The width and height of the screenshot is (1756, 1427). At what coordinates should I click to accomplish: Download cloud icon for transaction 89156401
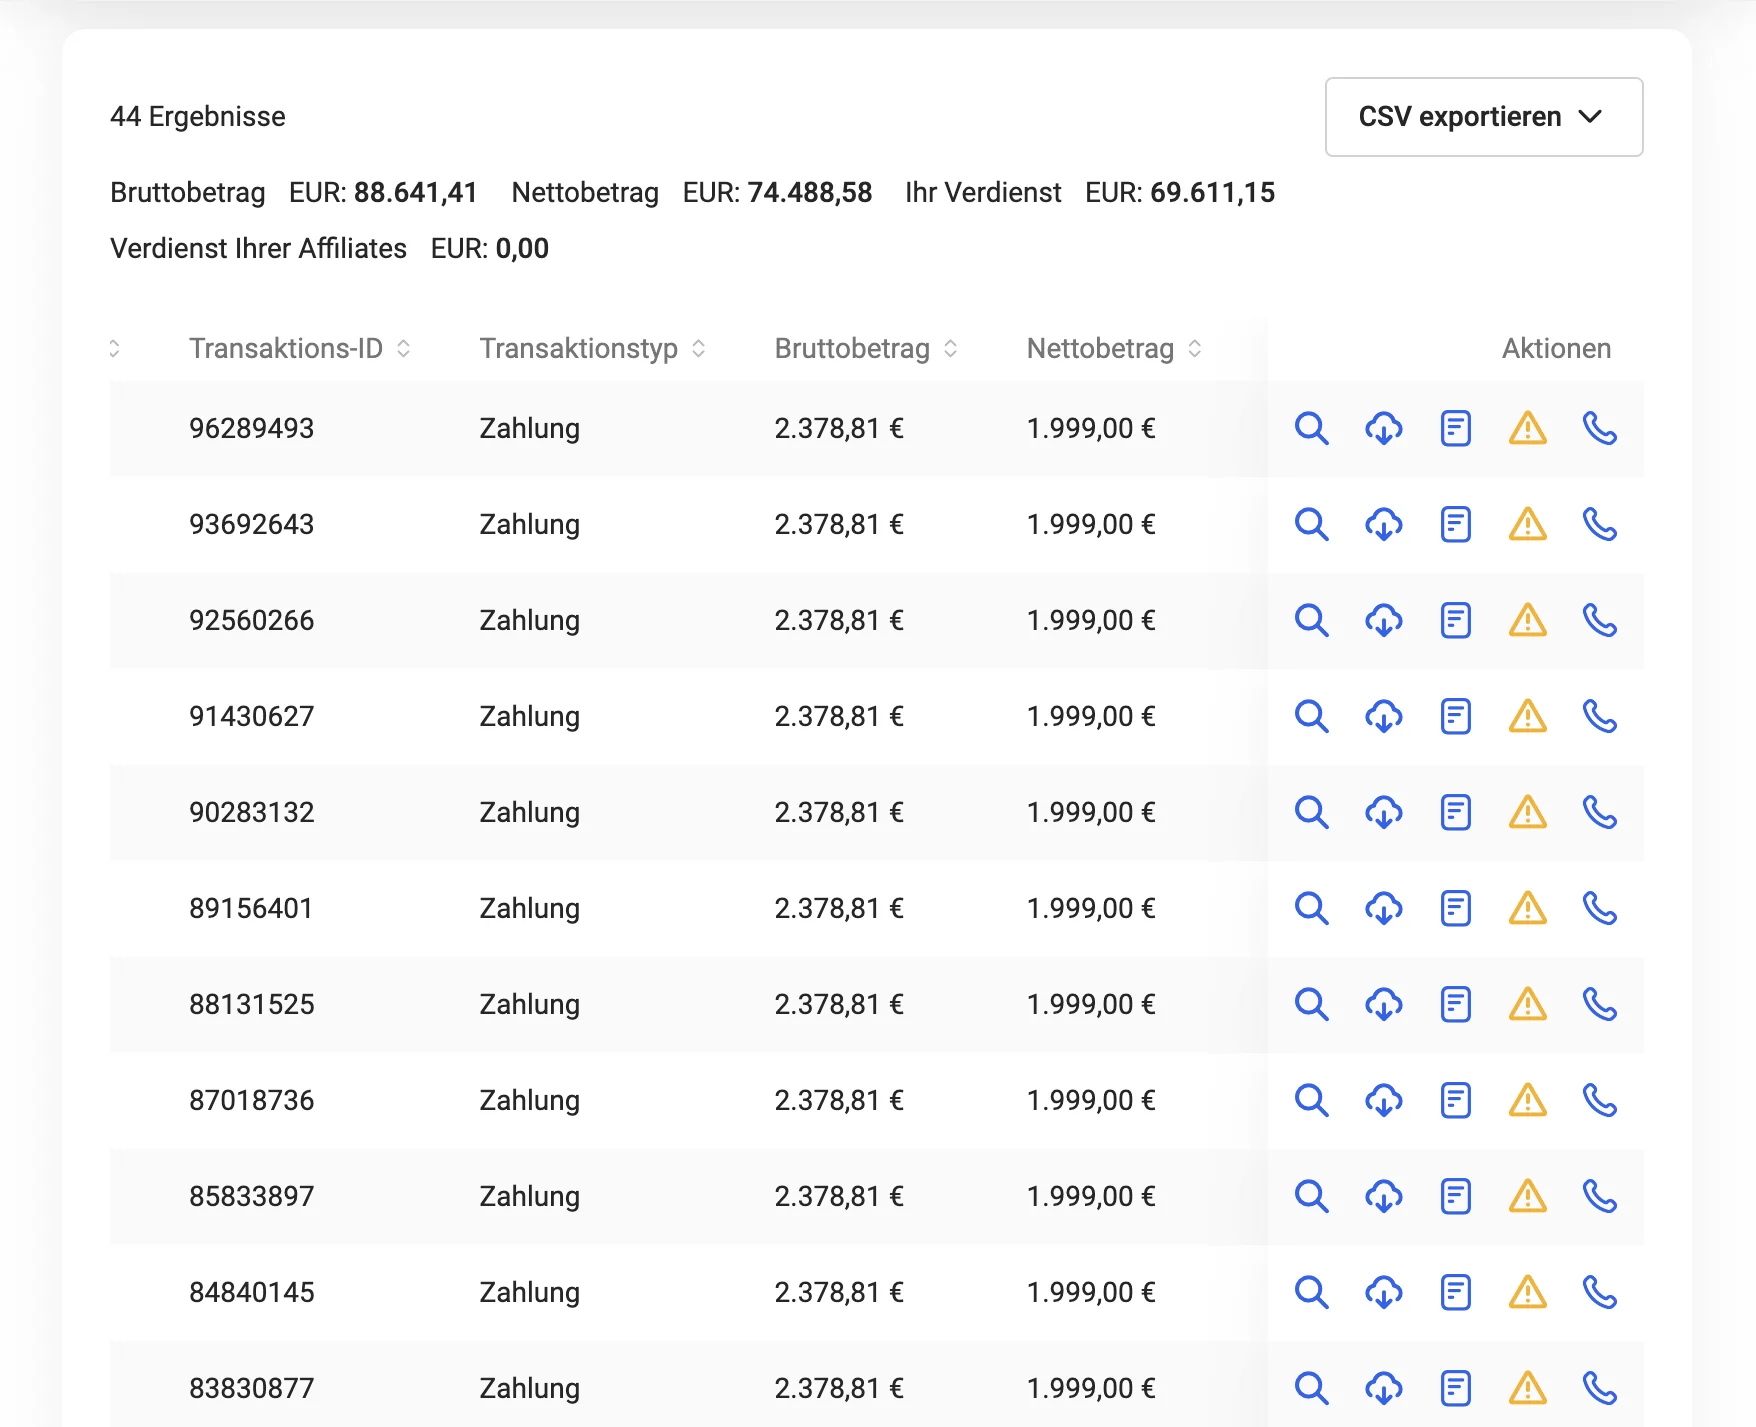tap(1383, 908)
